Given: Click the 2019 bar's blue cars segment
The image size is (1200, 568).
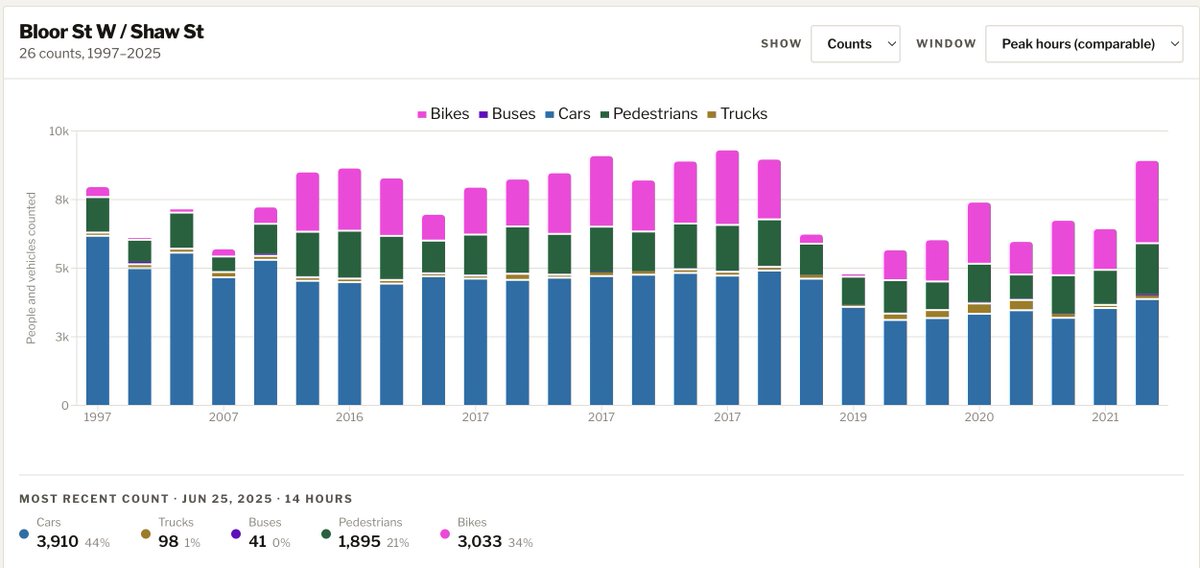Looking at the screenshot, I should click(853, 356).
